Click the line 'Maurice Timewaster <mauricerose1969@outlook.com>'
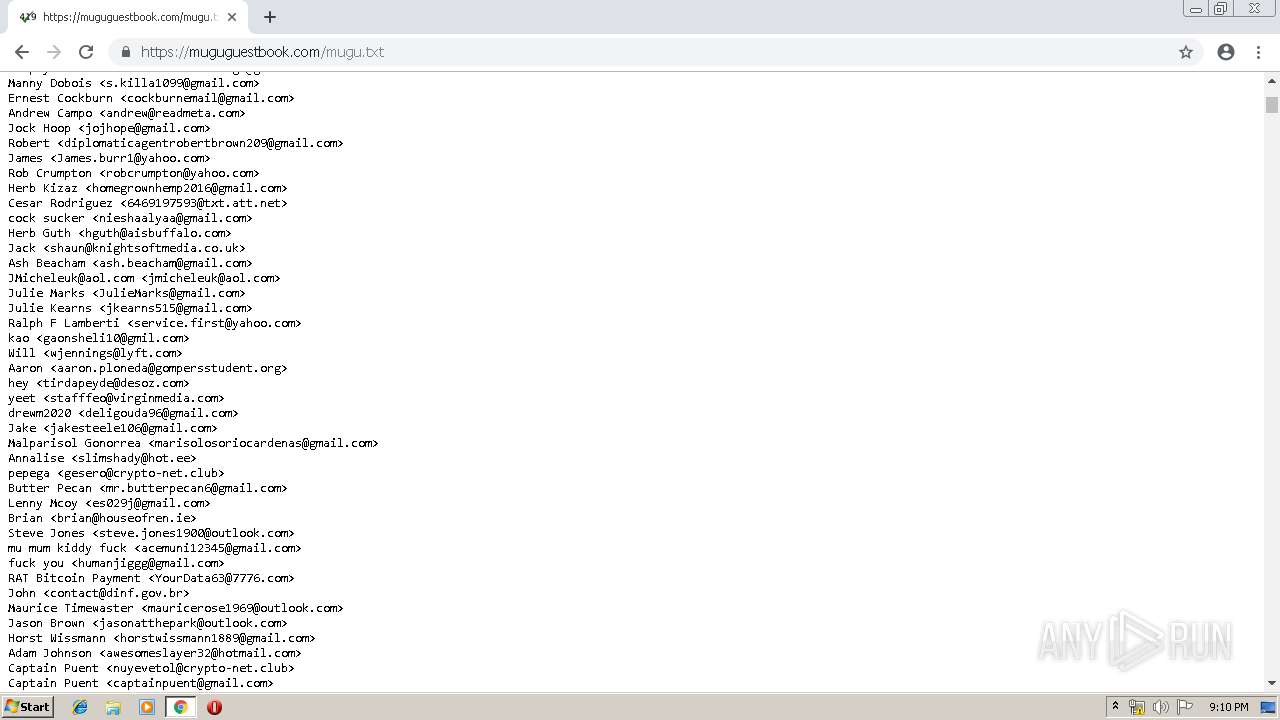The width and height of the screenshot is (1280, 720). pos(175,608)
